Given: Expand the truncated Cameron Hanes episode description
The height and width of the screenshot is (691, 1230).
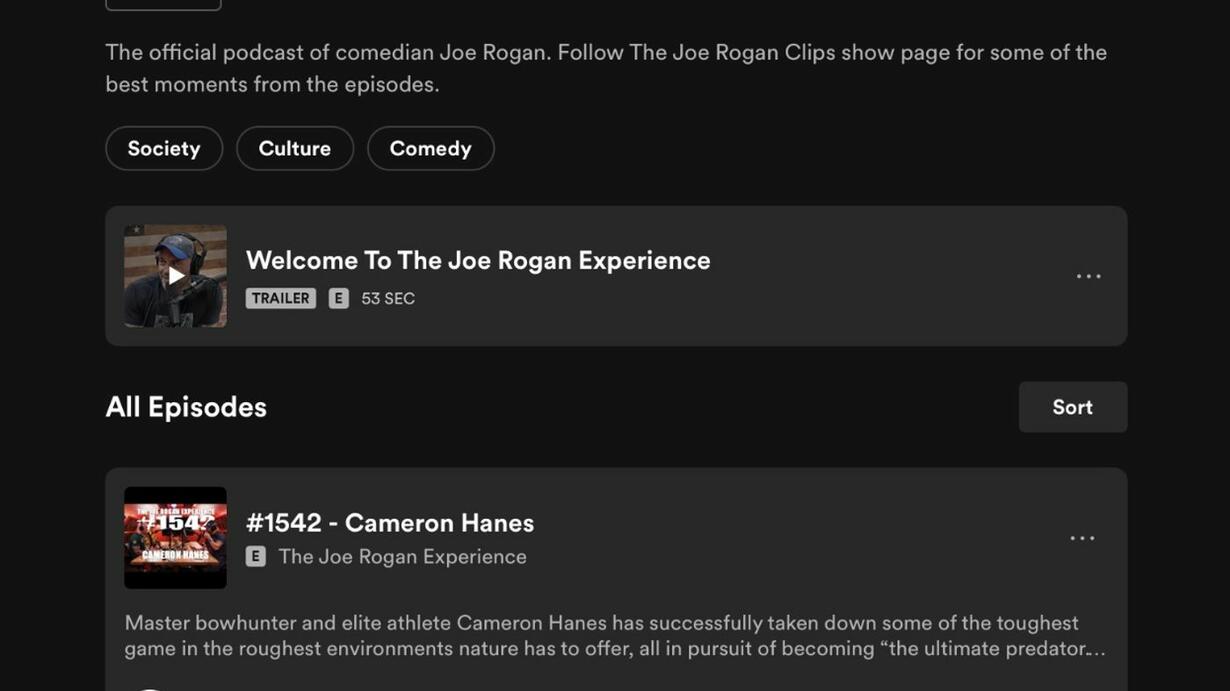Looking at the screenshot, I should [x=1095, y=648].
